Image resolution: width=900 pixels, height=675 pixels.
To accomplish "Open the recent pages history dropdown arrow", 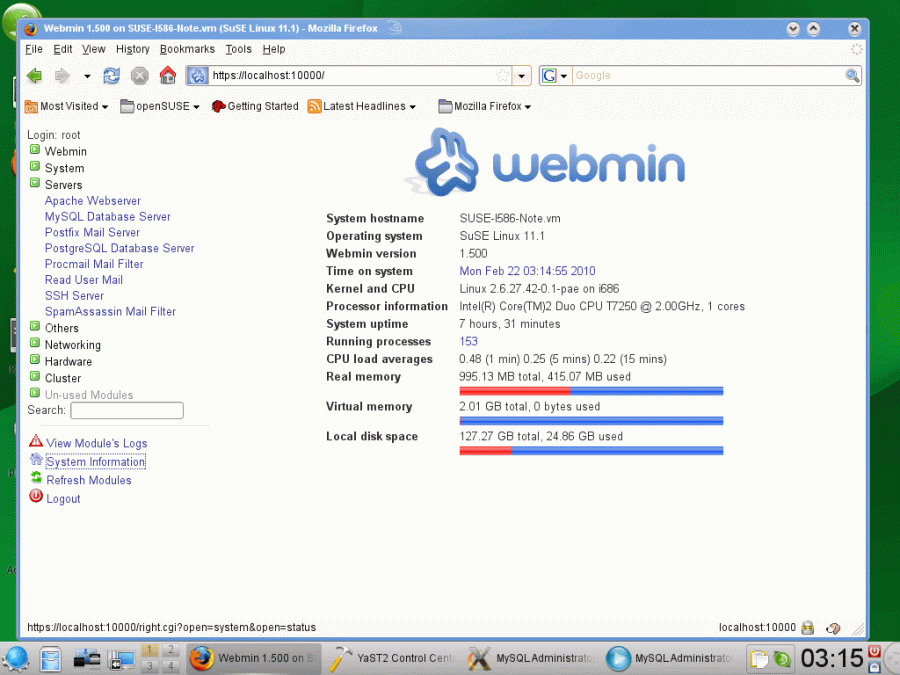I will click(x=87, y=76).
